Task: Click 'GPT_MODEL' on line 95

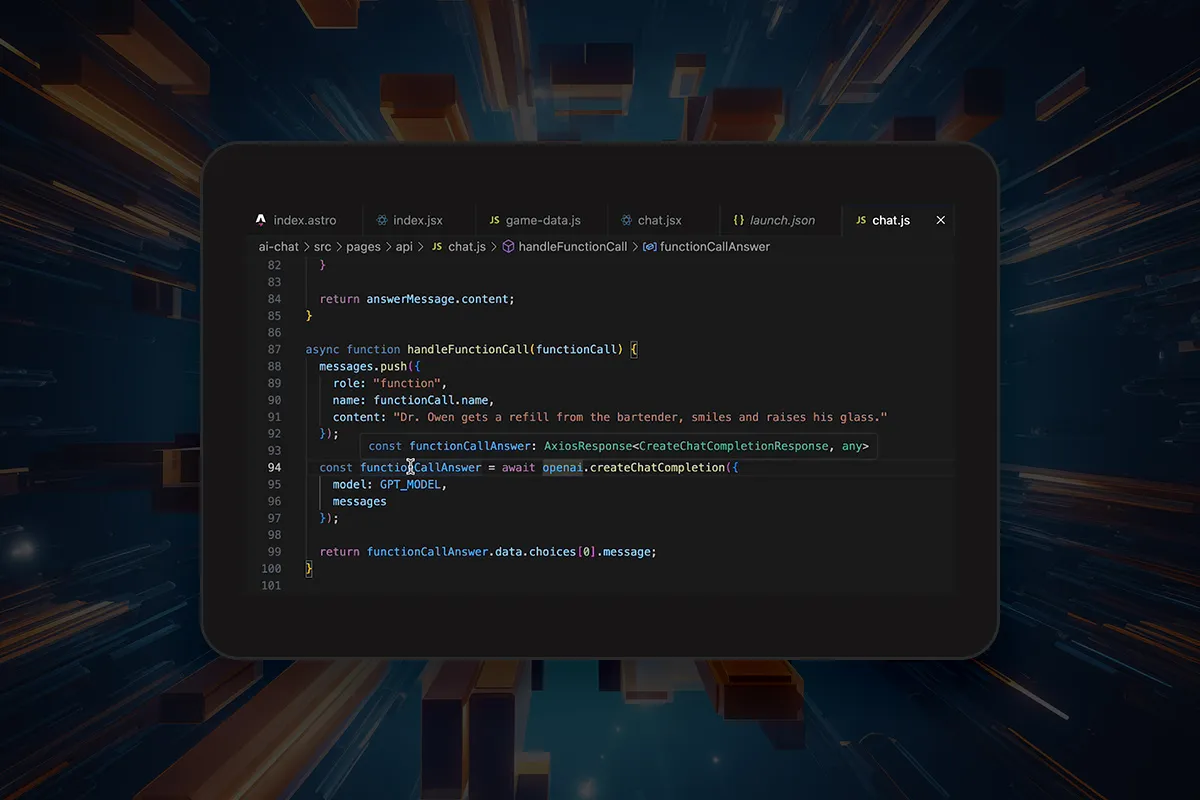Action: point(410,484)
